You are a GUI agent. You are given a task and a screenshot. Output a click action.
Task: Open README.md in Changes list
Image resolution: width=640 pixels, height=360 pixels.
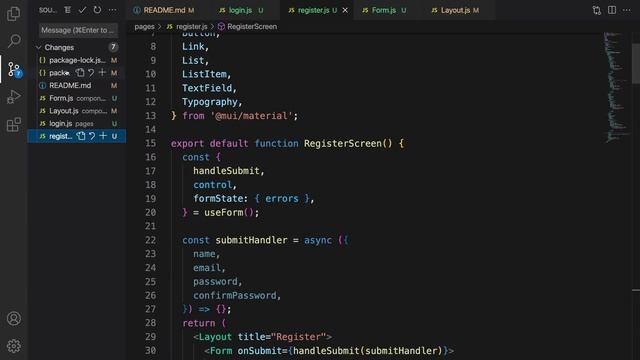(x=77, y=85)
